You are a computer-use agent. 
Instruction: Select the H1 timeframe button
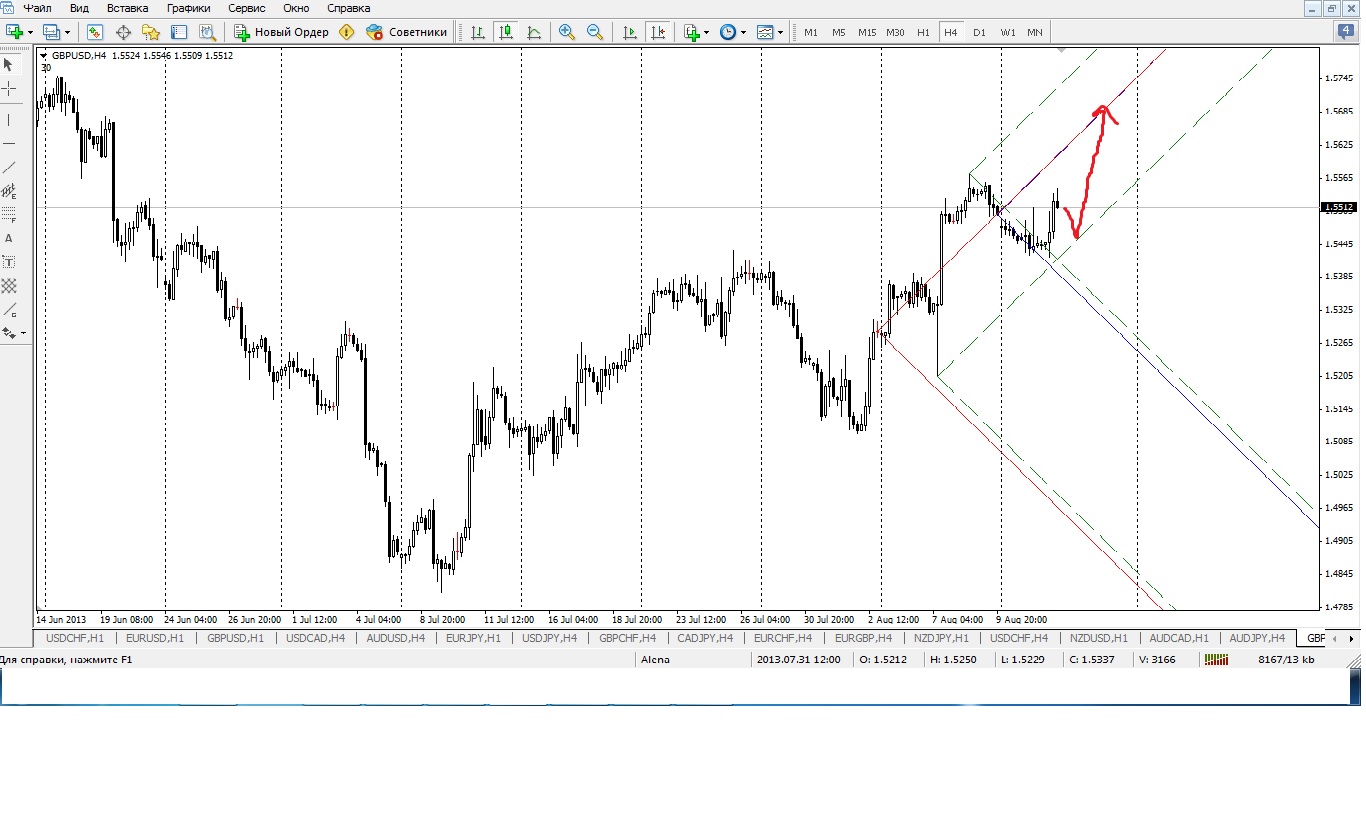[923, 32]
